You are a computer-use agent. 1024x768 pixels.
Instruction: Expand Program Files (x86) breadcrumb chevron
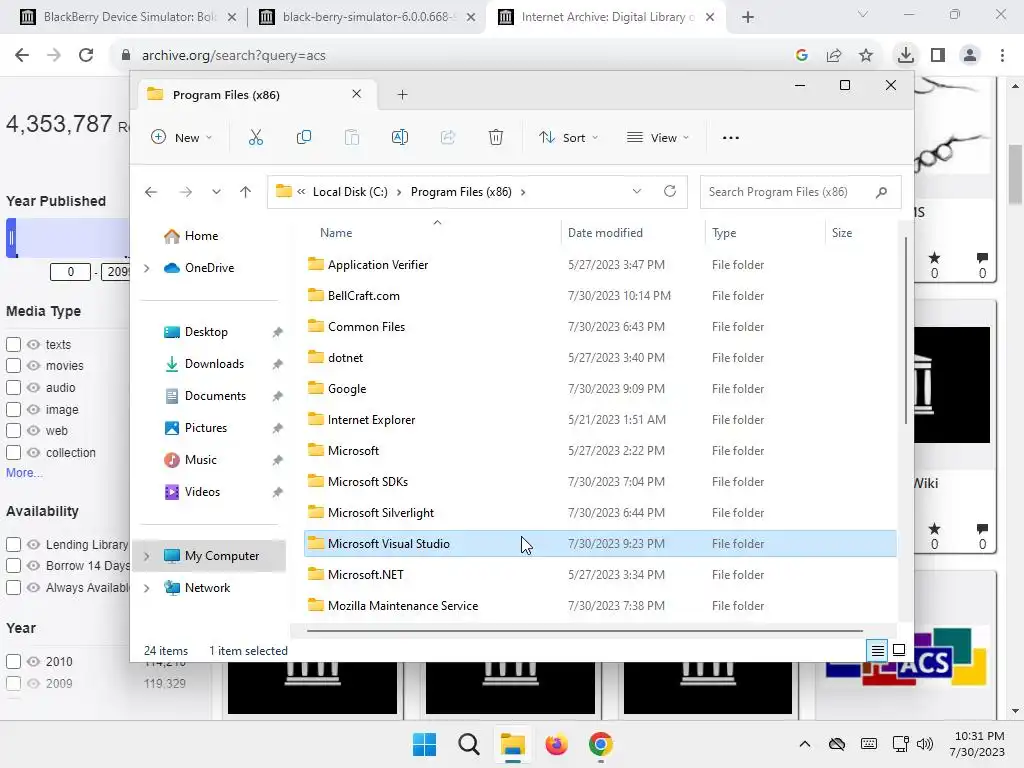pos(523,192)
